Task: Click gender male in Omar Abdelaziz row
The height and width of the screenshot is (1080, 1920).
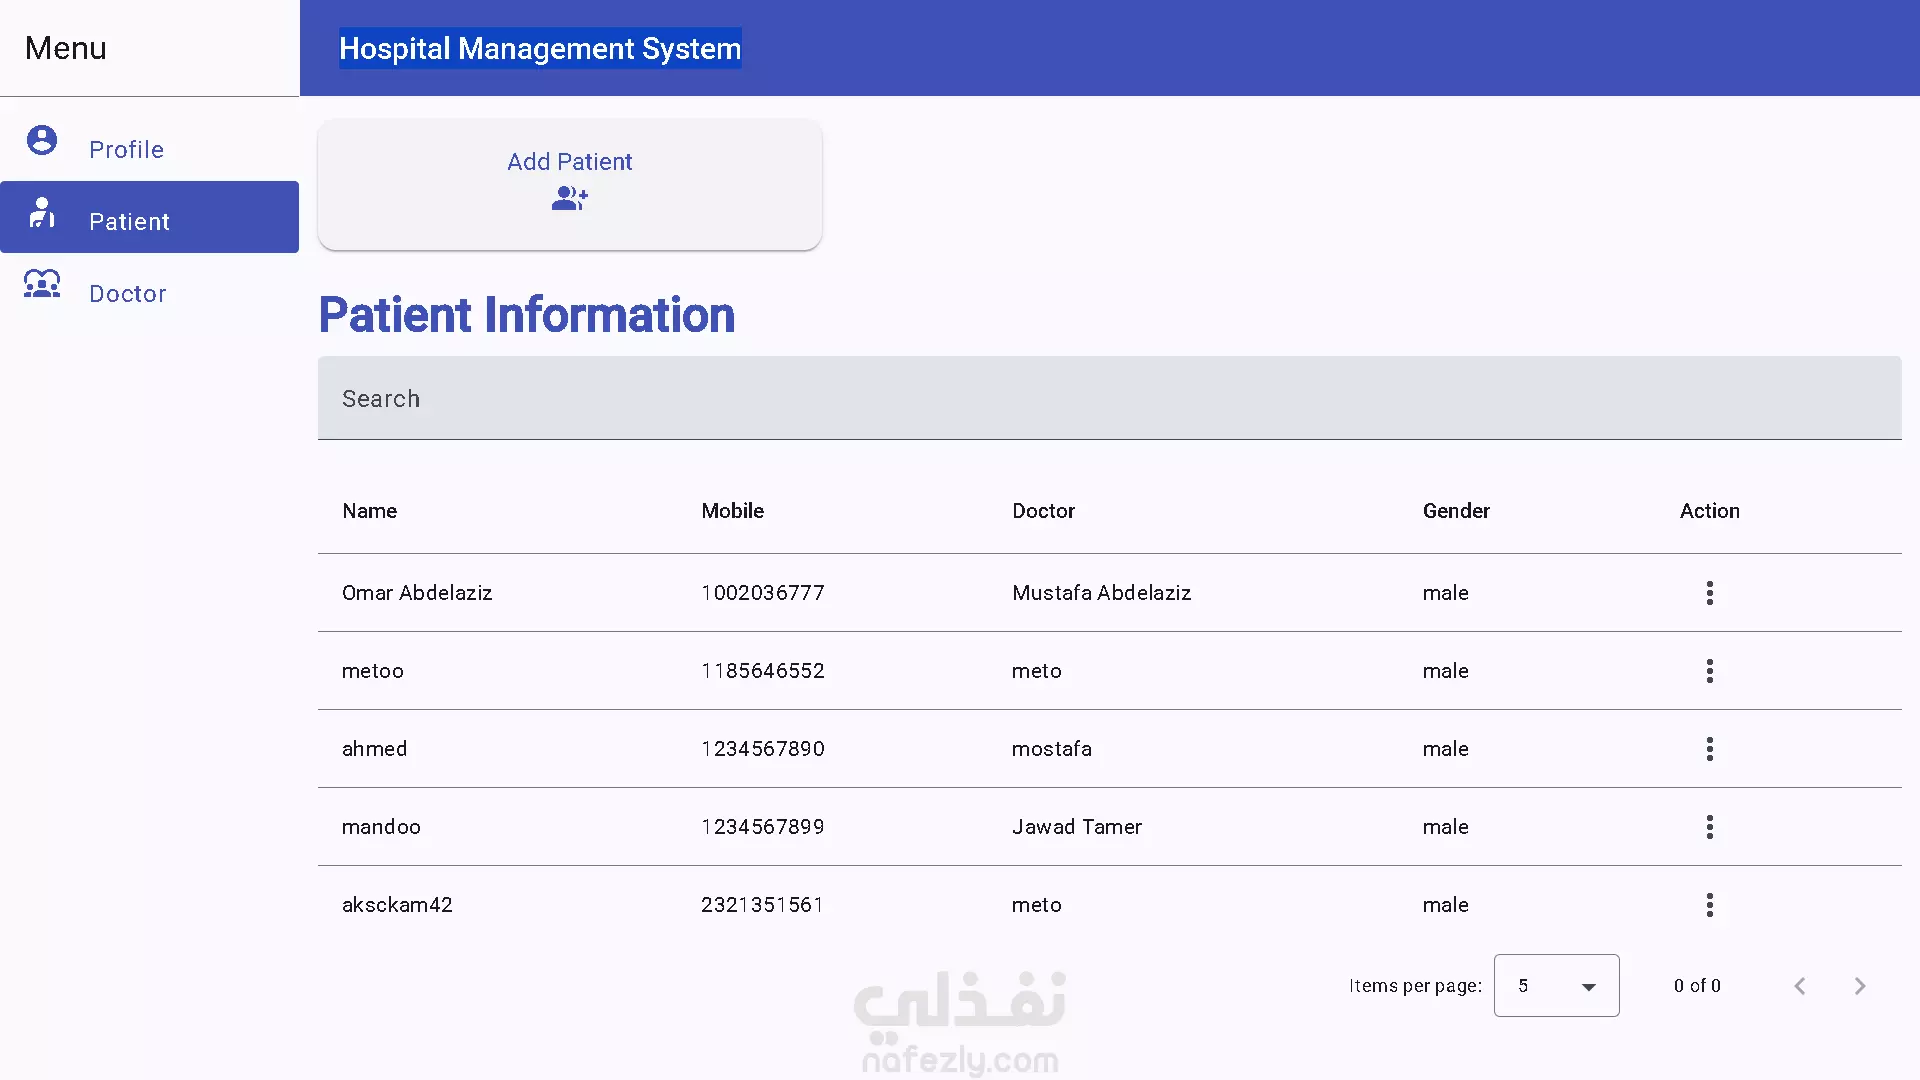Action: pos(1446,593)
